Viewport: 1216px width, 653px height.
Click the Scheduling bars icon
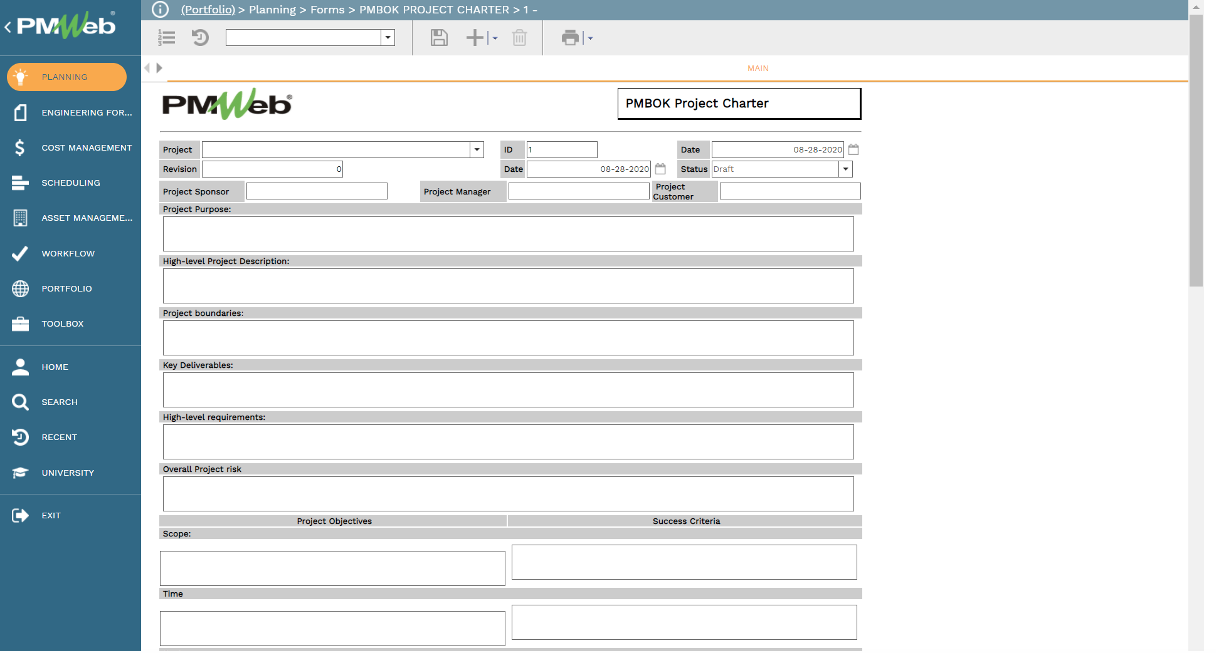click(20, 183)
